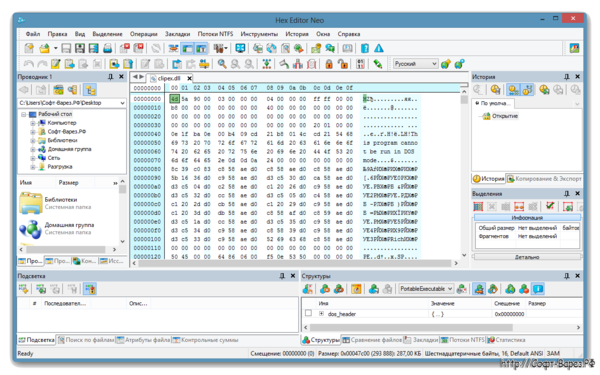Collapse the Рабочий стол tree node
The height and width of the screenshot is (375, 600).
click(x=24, y=114)
